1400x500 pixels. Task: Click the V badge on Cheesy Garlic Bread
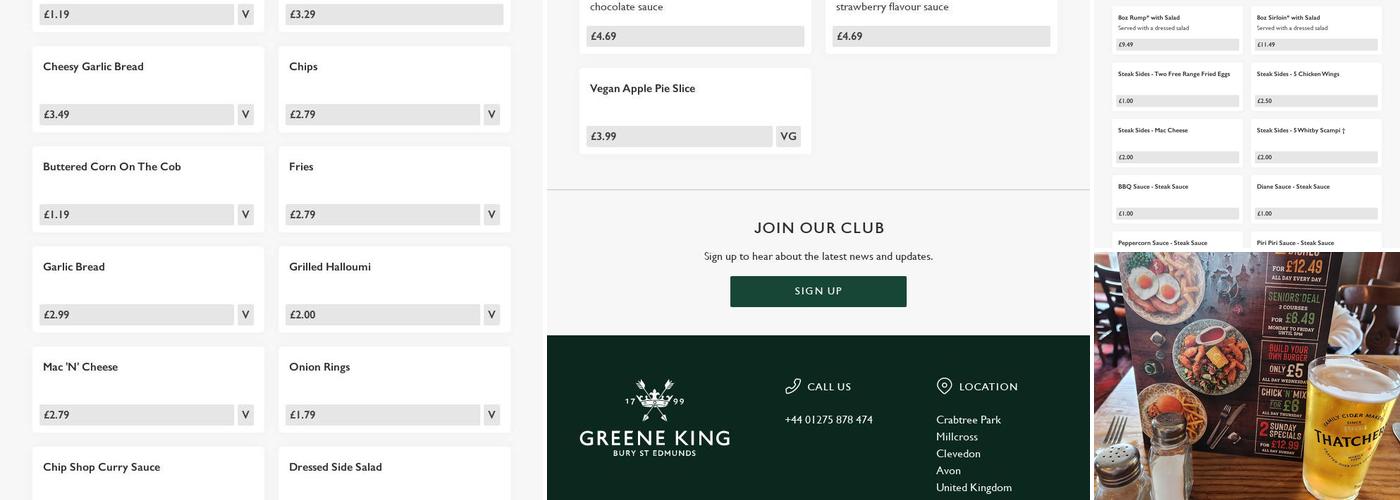(245, 115)
